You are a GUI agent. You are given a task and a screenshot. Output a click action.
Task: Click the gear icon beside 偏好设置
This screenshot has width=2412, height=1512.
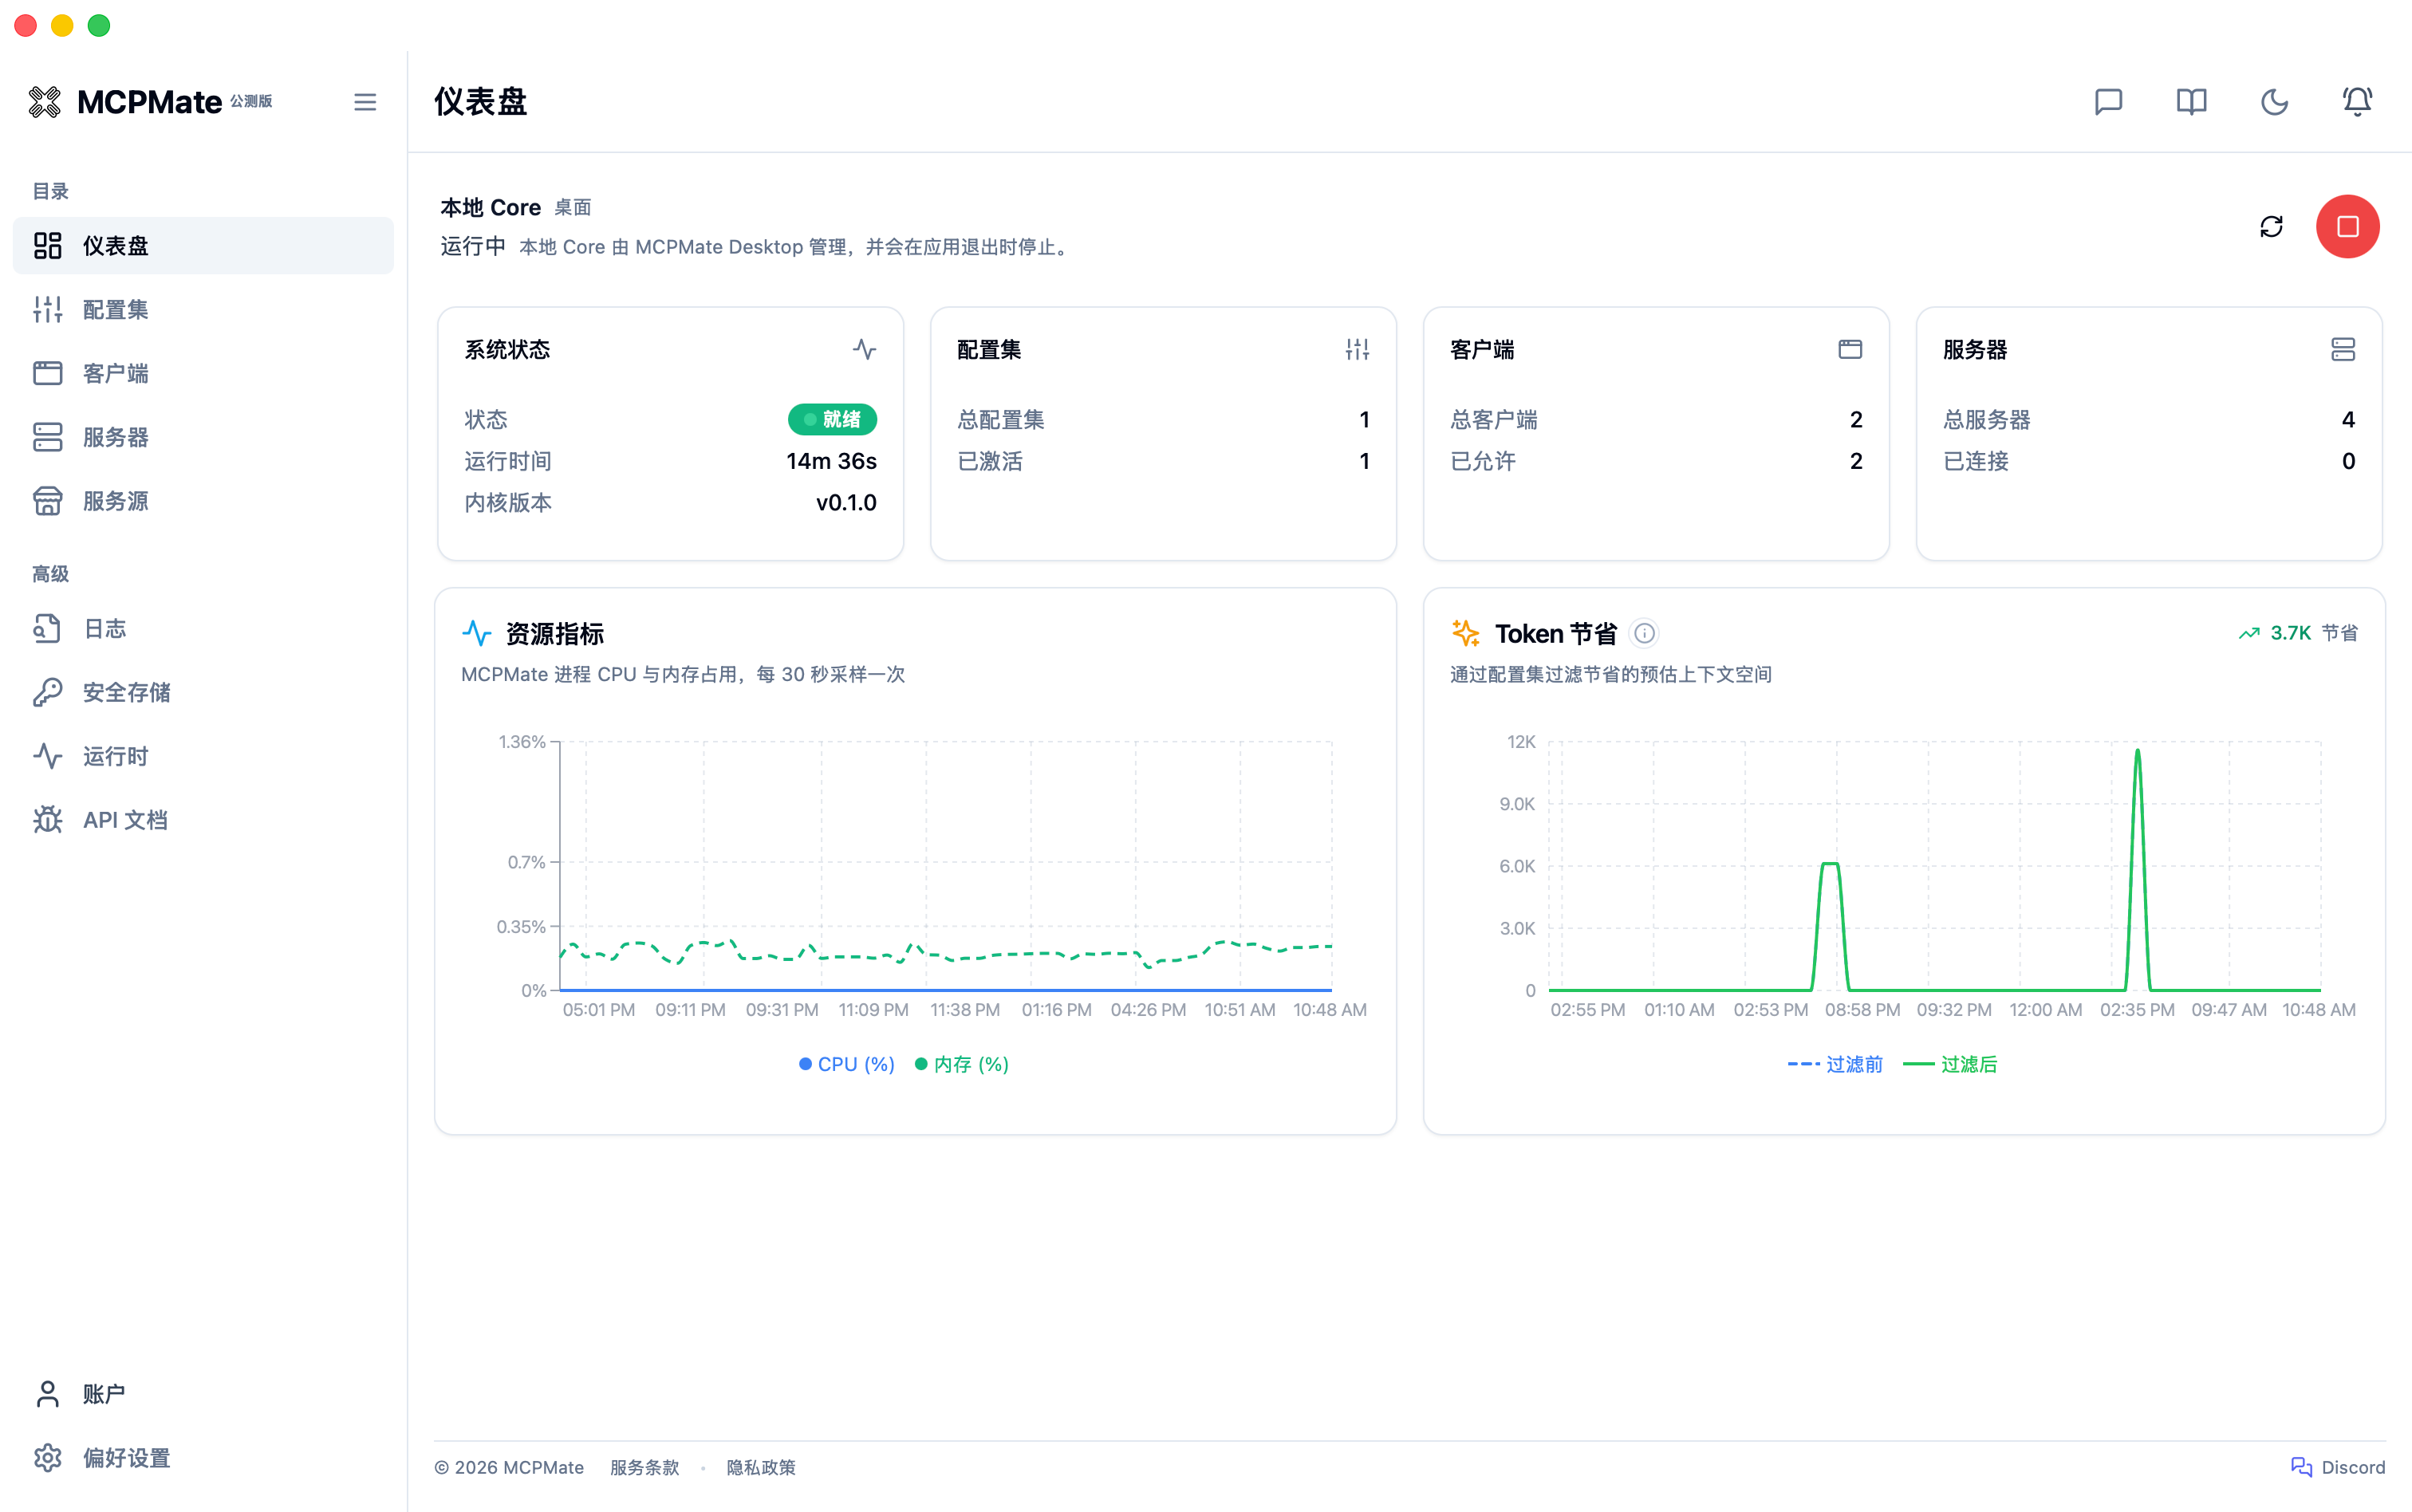[47, 1458]
